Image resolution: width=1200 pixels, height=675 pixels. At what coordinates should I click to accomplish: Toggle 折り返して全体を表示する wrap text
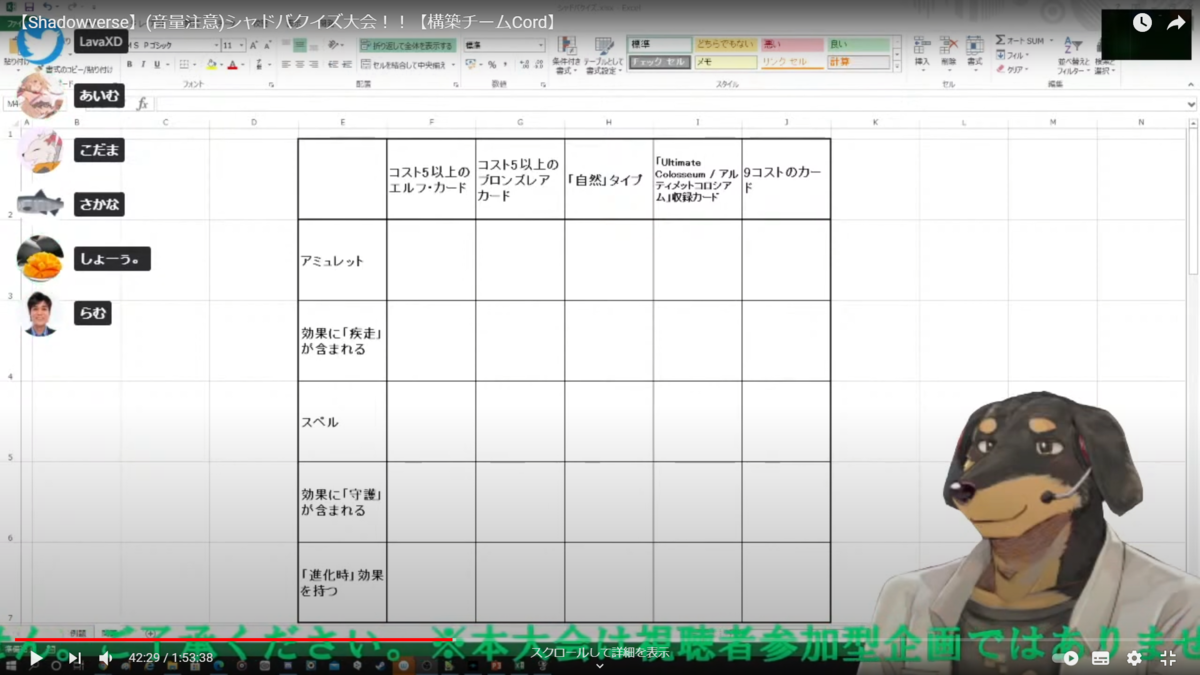407,45
